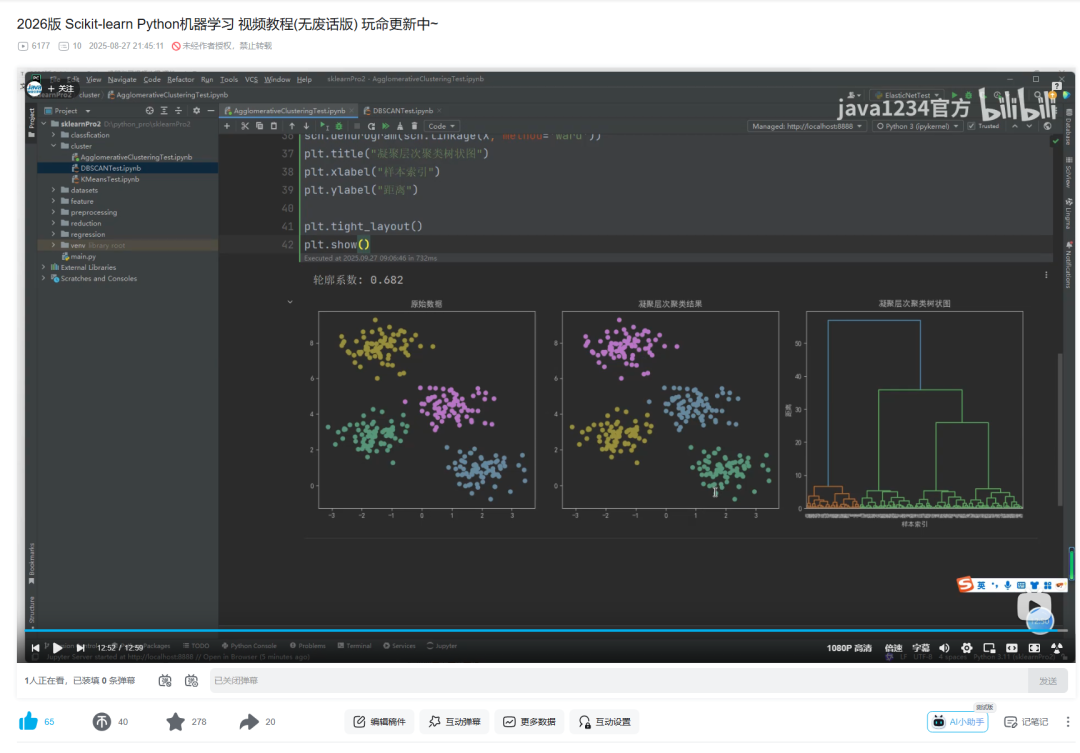This screenshot has height=753, width=1080.
Task: Play the video with the play button
Action: tap(57, 648)
